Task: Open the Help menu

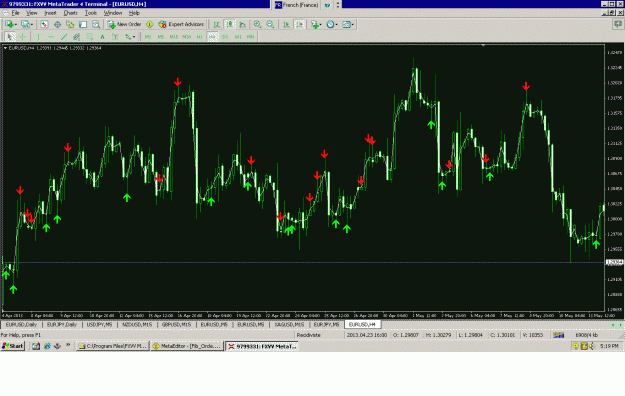Action: (x=134, y=13)
